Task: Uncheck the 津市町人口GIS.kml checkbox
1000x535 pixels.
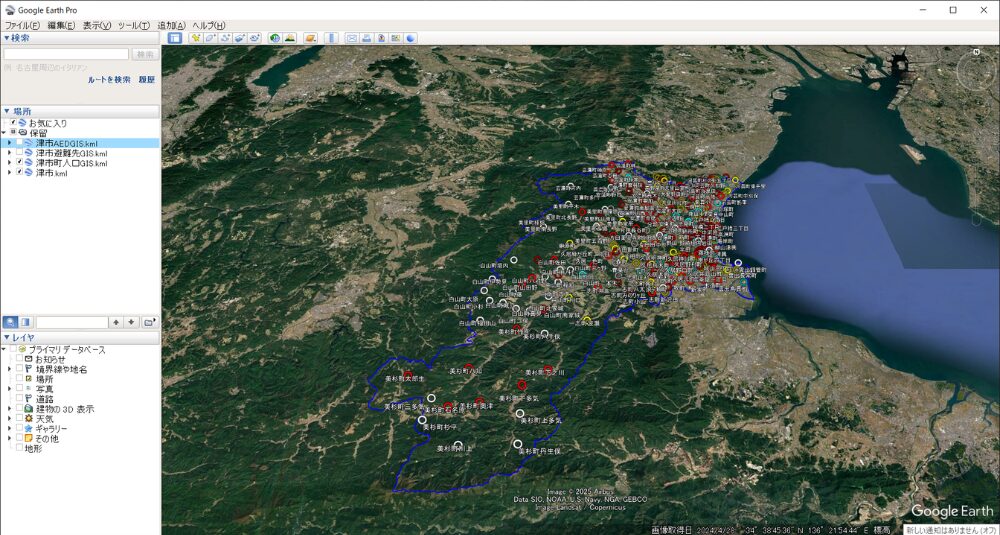Action: [x=20, y=163]
